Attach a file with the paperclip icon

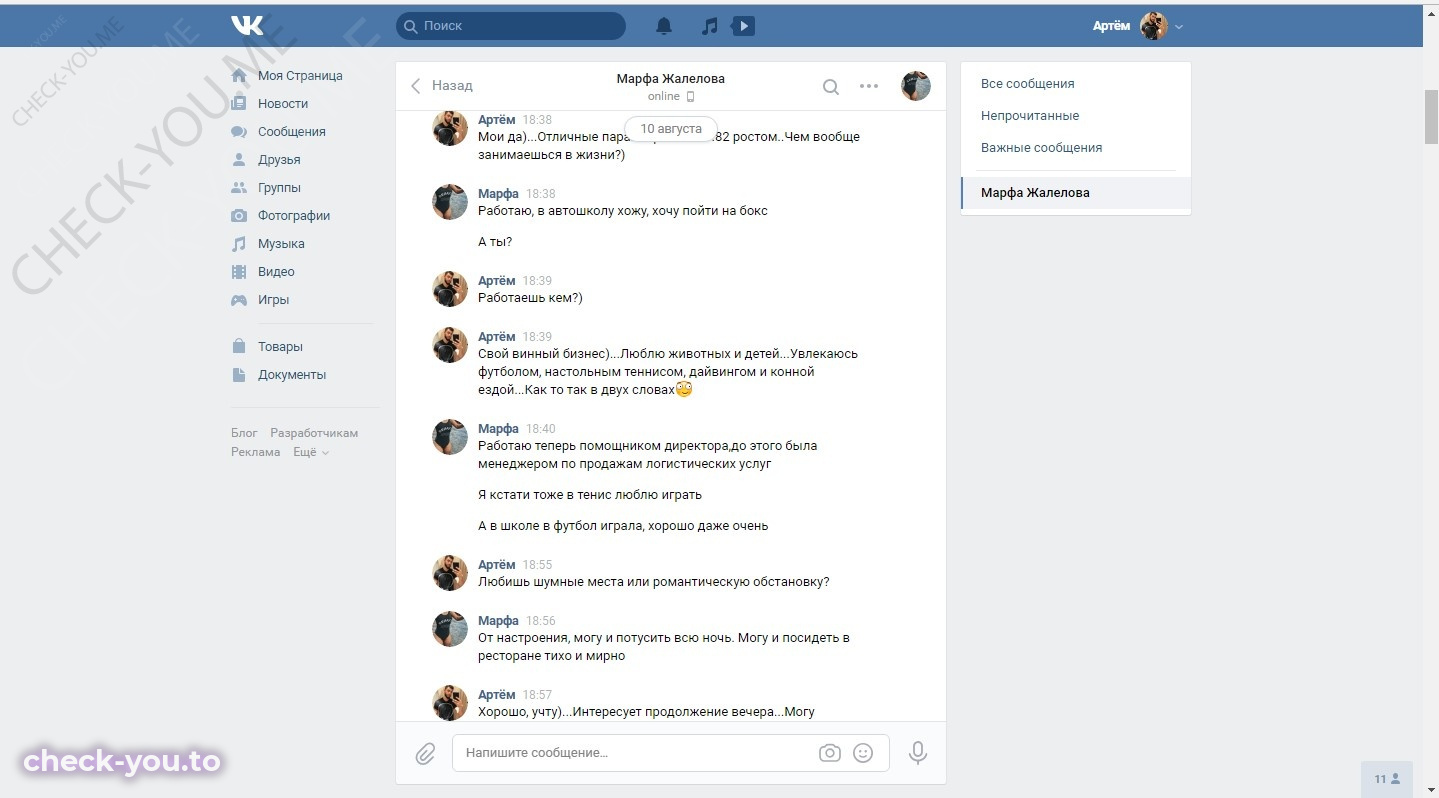[426, 753]
